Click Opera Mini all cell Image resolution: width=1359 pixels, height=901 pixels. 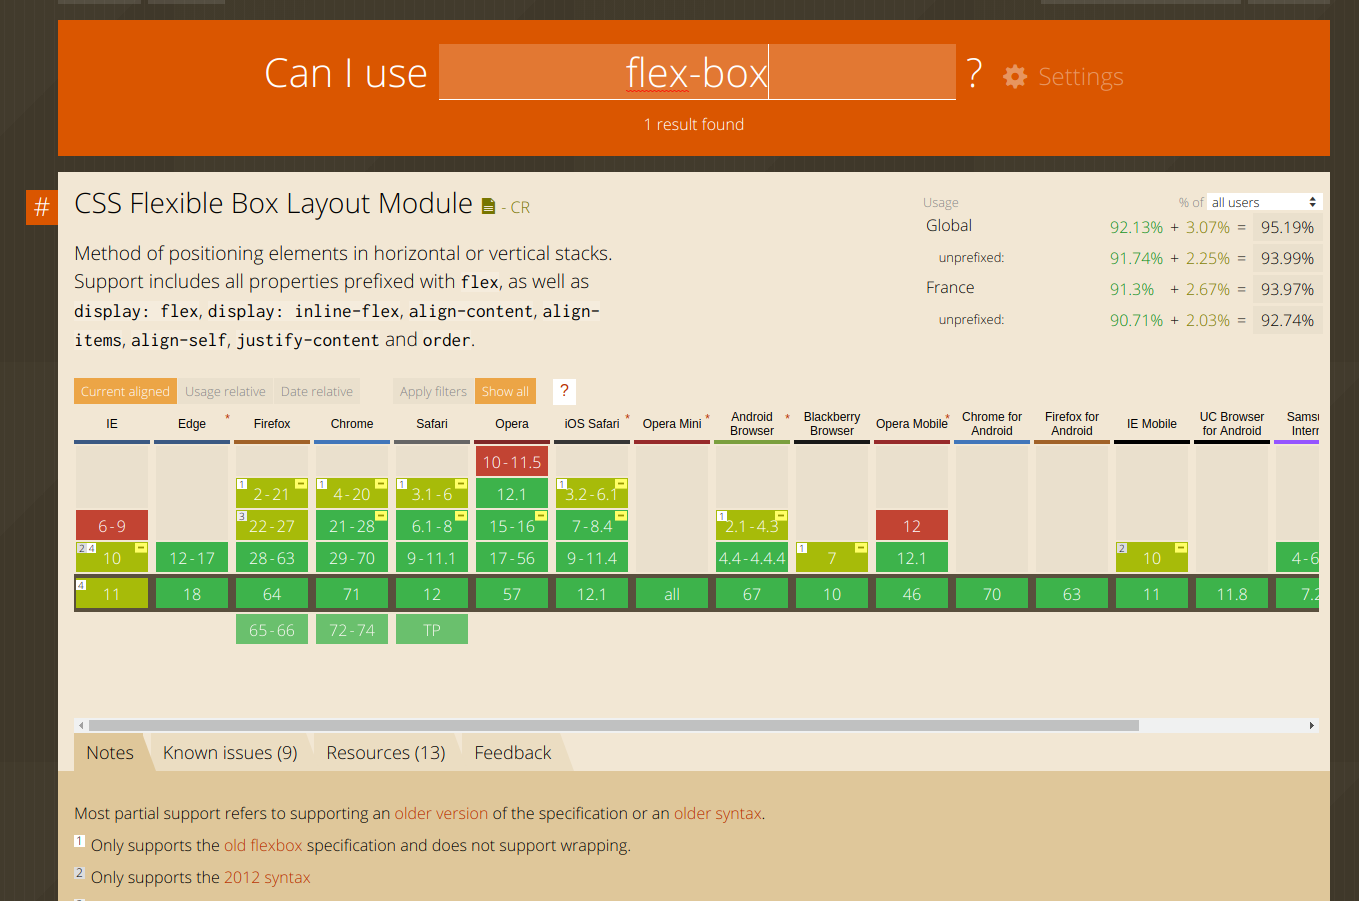point(672,594)
